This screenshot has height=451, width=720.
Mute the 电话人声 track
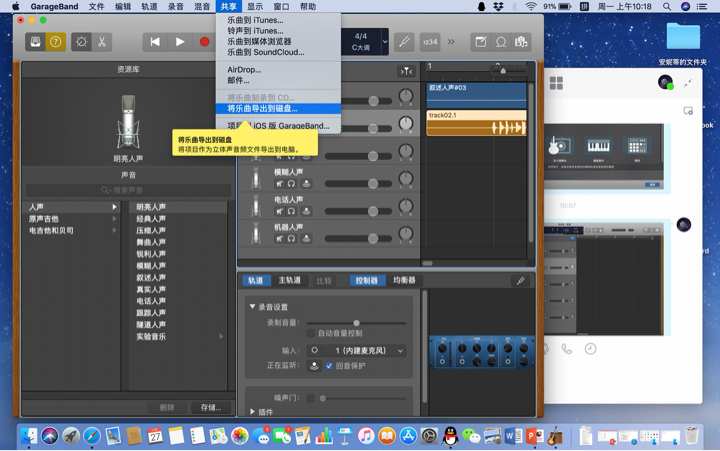click(x=279, y=211)
